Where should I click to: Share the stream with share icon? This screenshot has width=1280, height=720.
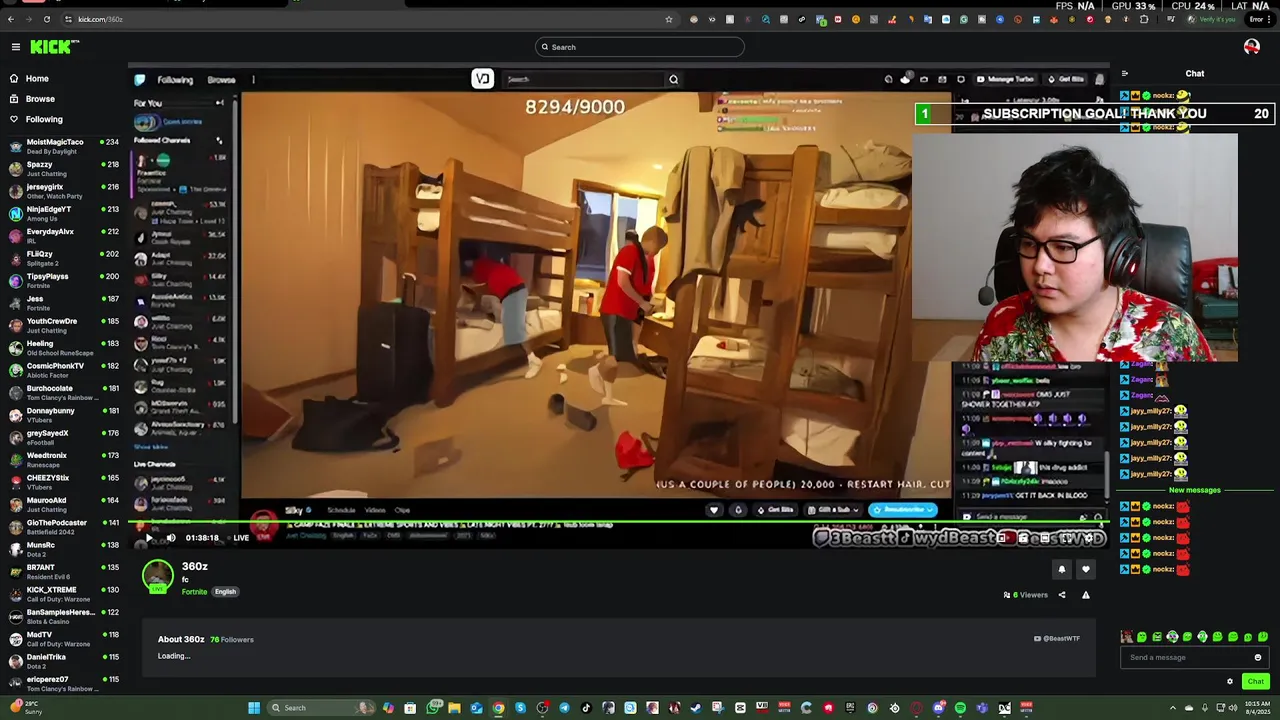tap(1062, 595)
